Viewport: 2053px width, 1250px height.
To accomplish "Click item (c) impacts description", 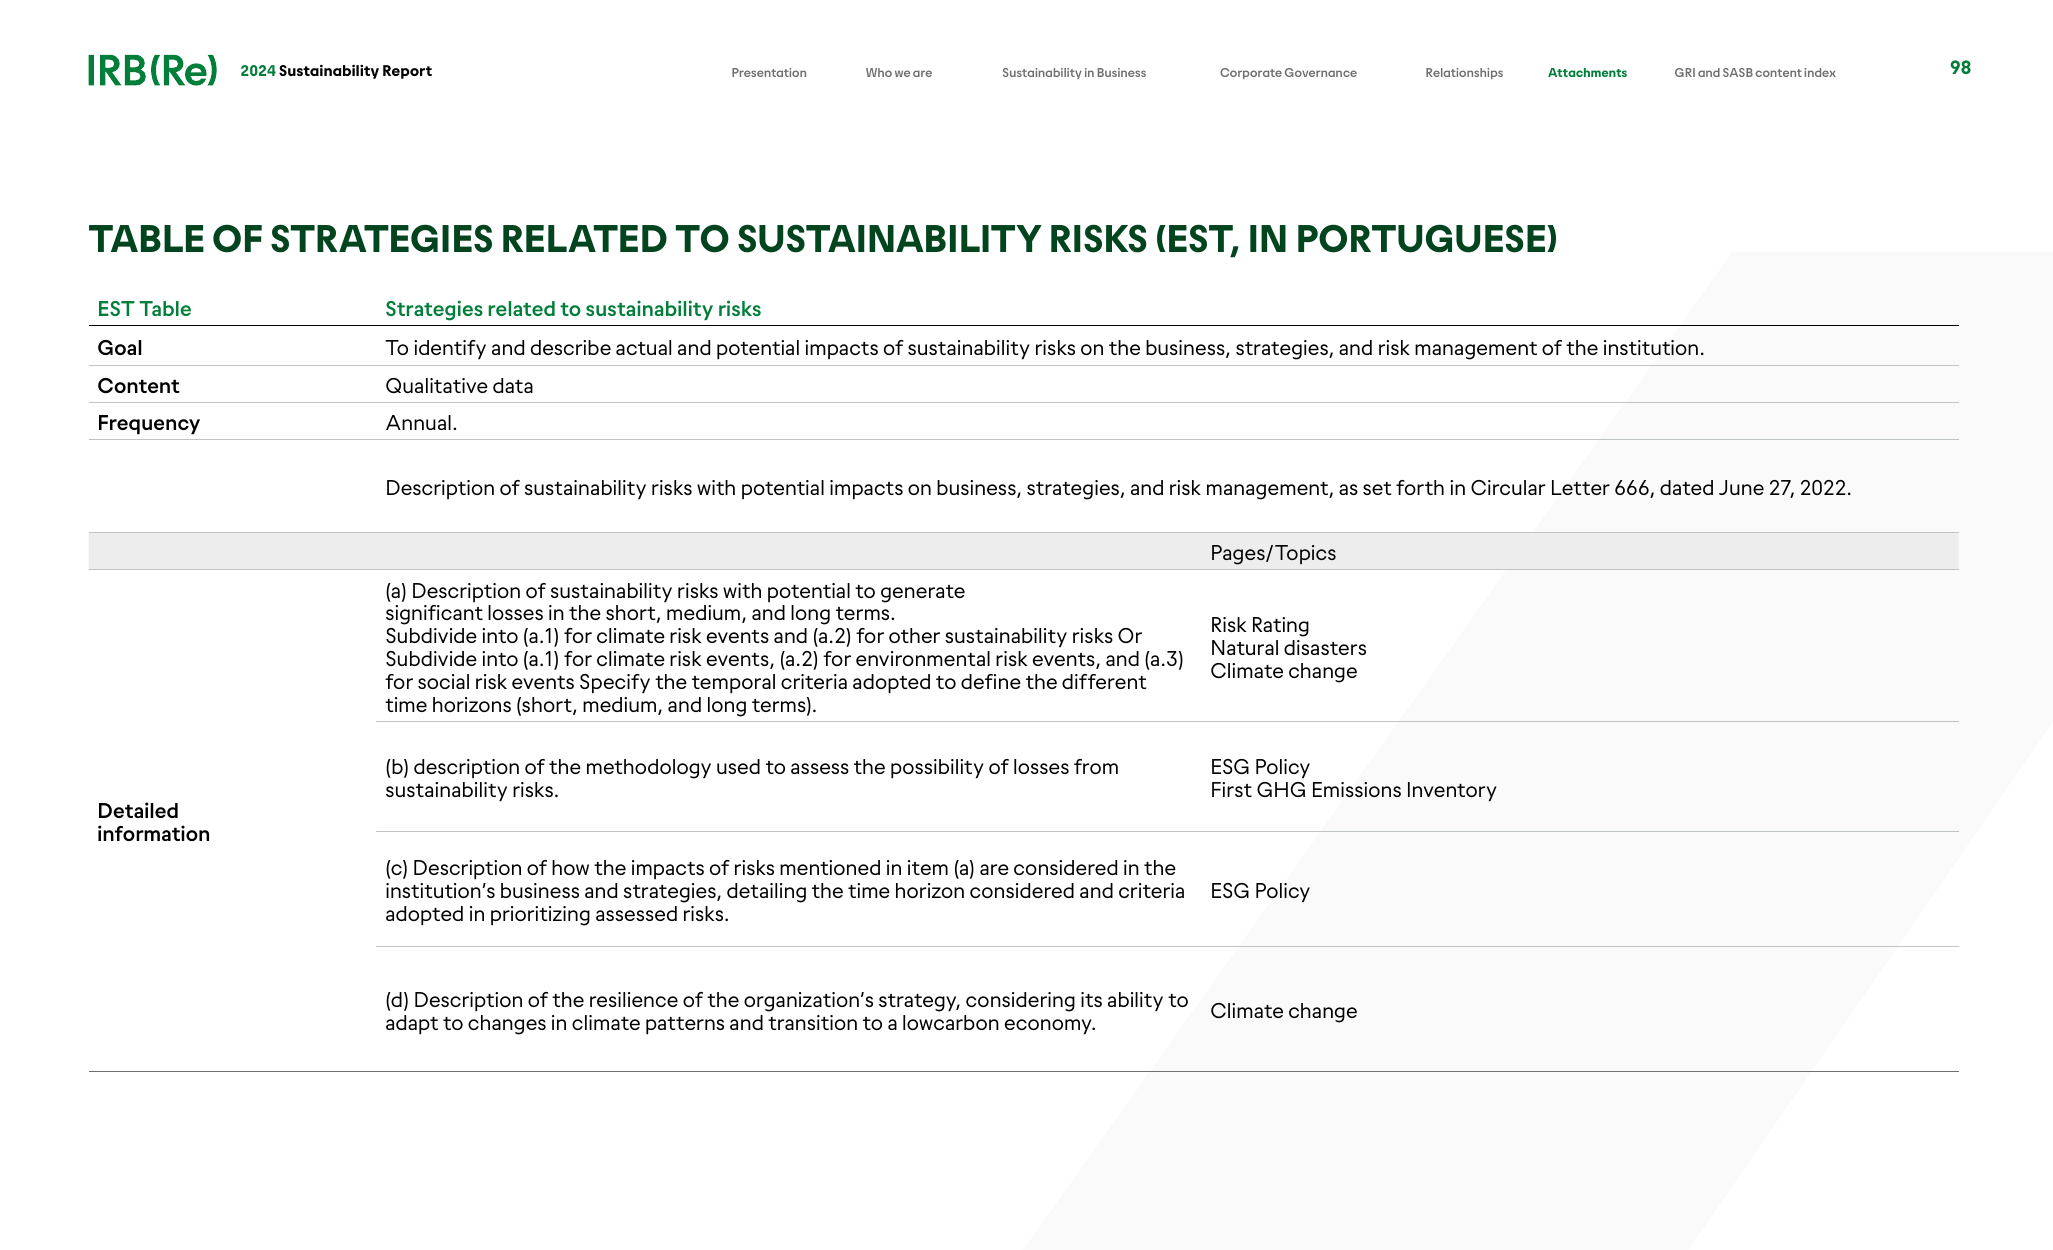I will (x=785, y=891).
